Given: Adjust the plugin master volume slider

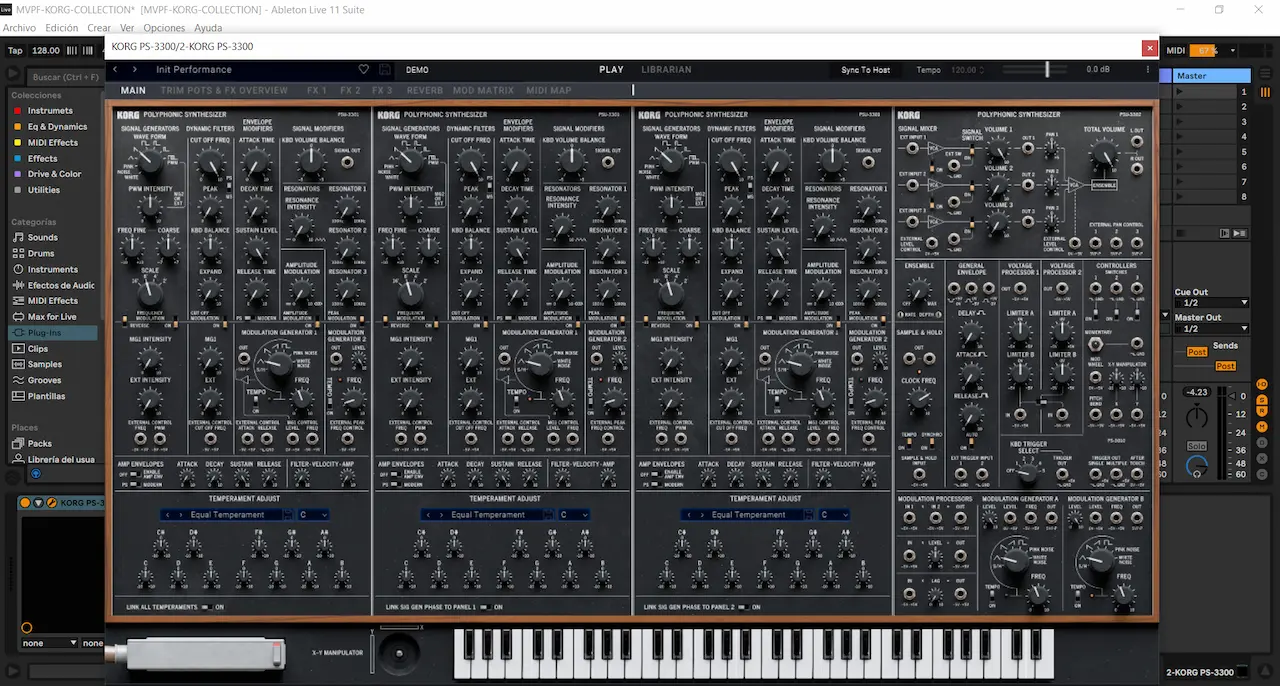Looking at the screenshot, I should click(x=1046, y=70).
